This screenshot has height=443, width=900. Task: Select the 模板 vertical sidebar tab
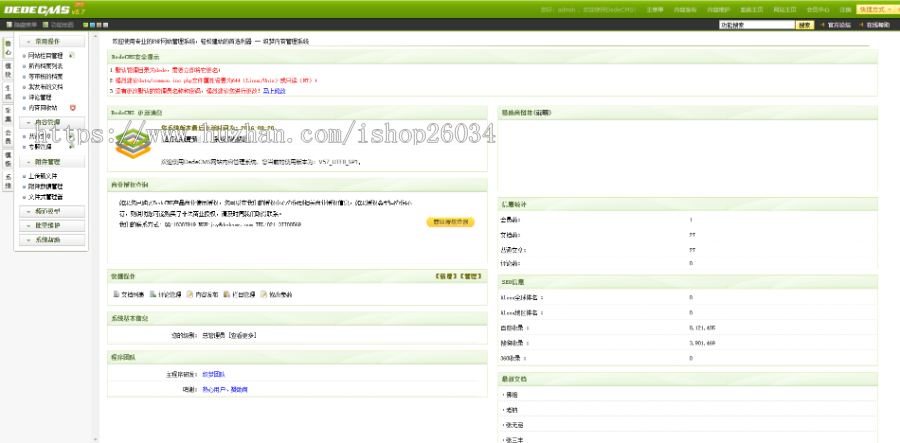click(7, 159)
